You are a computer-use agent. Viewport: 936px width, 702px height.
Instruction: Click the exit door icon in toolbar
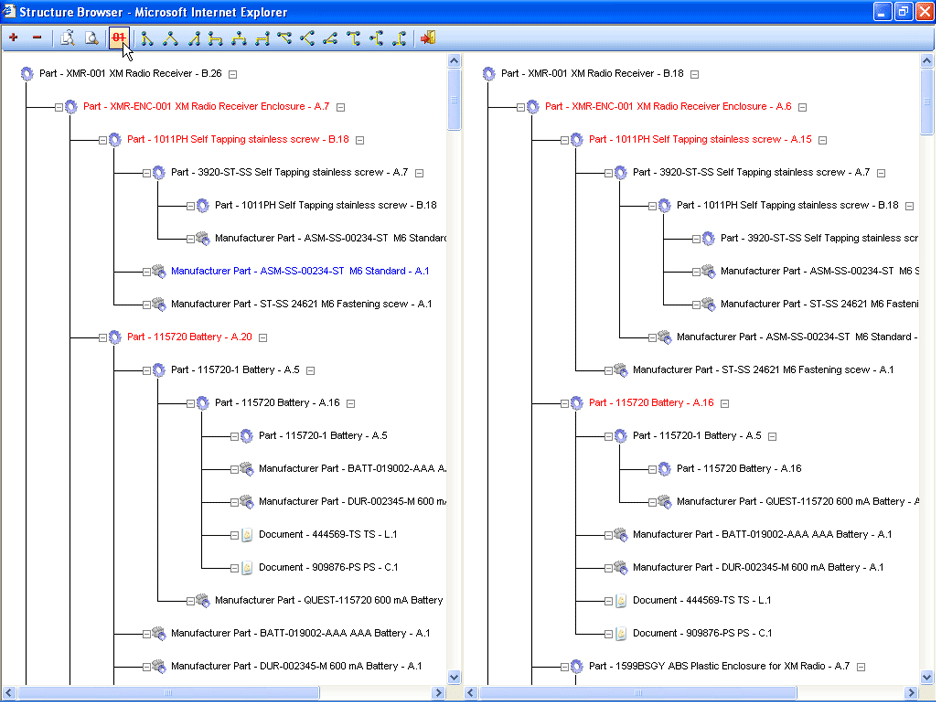click(x=428, y=38)
